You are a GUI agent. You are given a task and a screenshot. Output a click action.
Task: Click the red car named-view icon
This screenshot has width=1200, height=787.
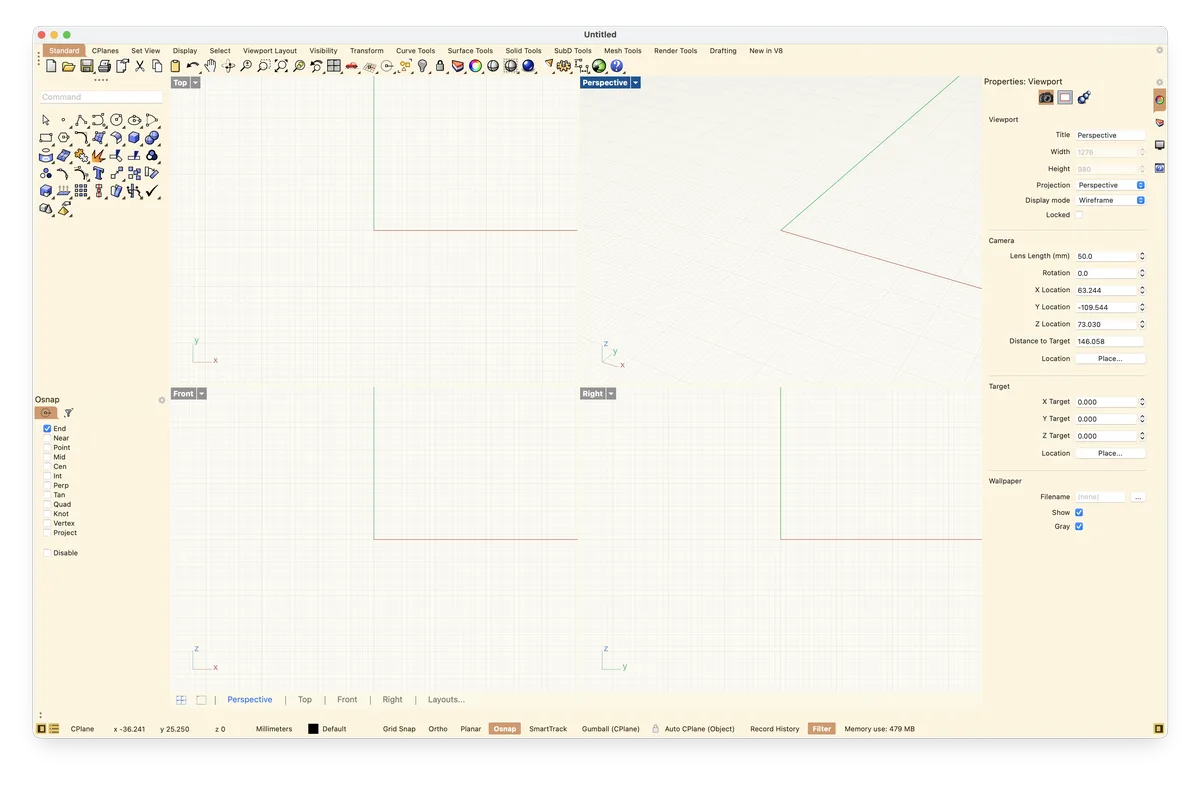(x=352, y=66)
